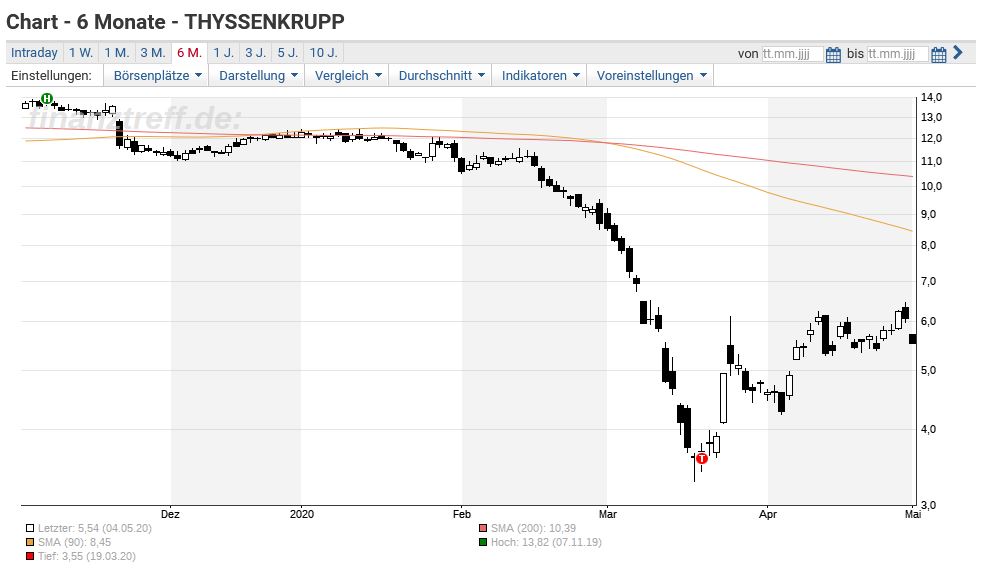Select the 5 J. time range

pos(288,53)
